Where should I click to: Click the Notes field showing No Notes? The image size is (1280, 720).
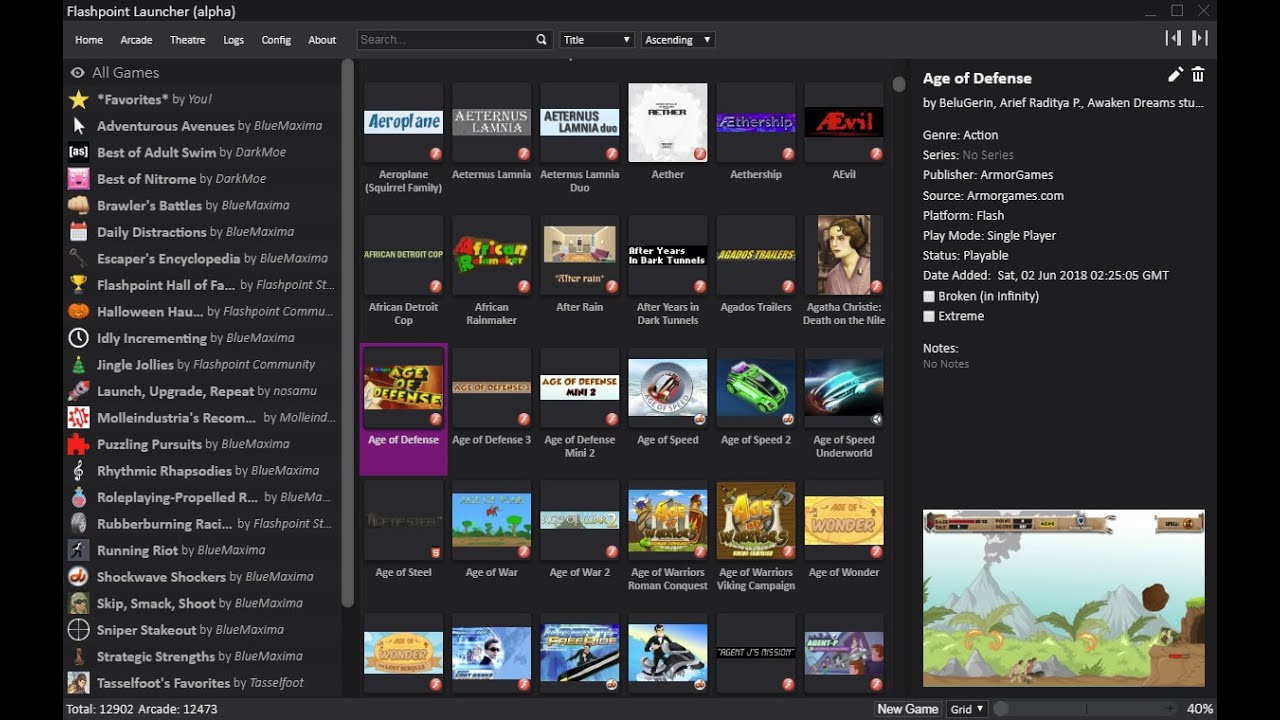pyautogui.click(x=946, y=364)
